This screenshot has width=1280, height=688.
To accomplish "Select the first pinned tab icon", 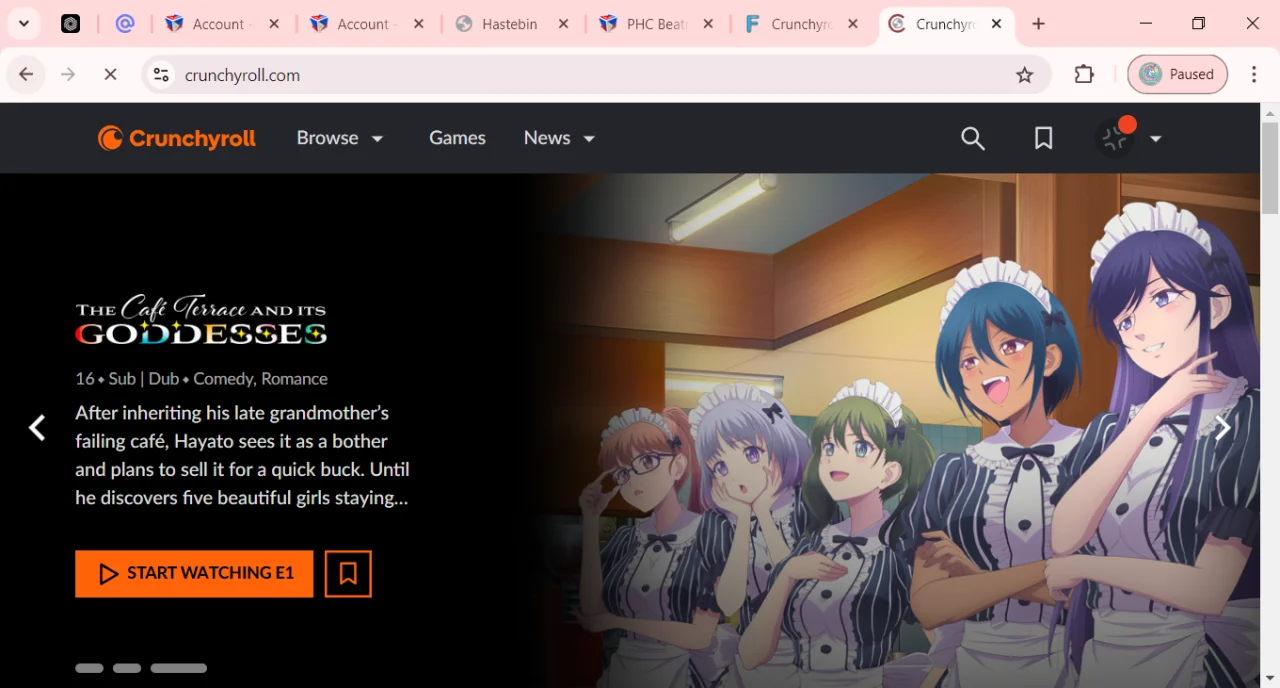I will pyautogui.click(x=70, y=24).
